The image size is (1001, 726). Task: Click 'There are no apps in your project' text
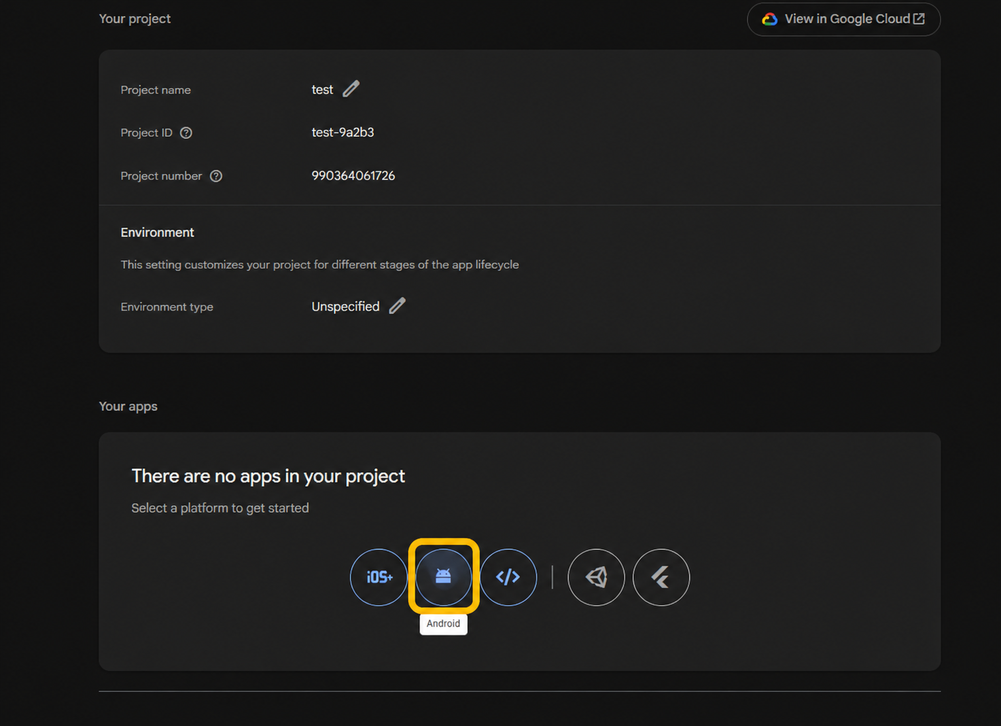(268, 476)
